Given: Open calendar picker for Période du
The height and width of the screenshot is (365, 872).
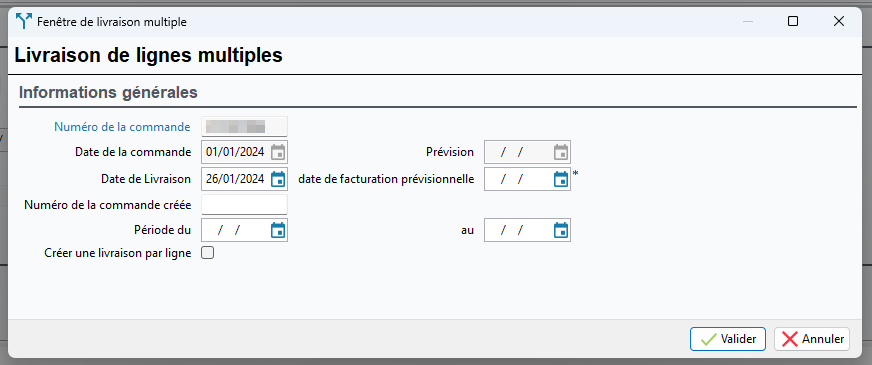Looking at the screenshot, I should pyautogui.click(x=278, y=230).
